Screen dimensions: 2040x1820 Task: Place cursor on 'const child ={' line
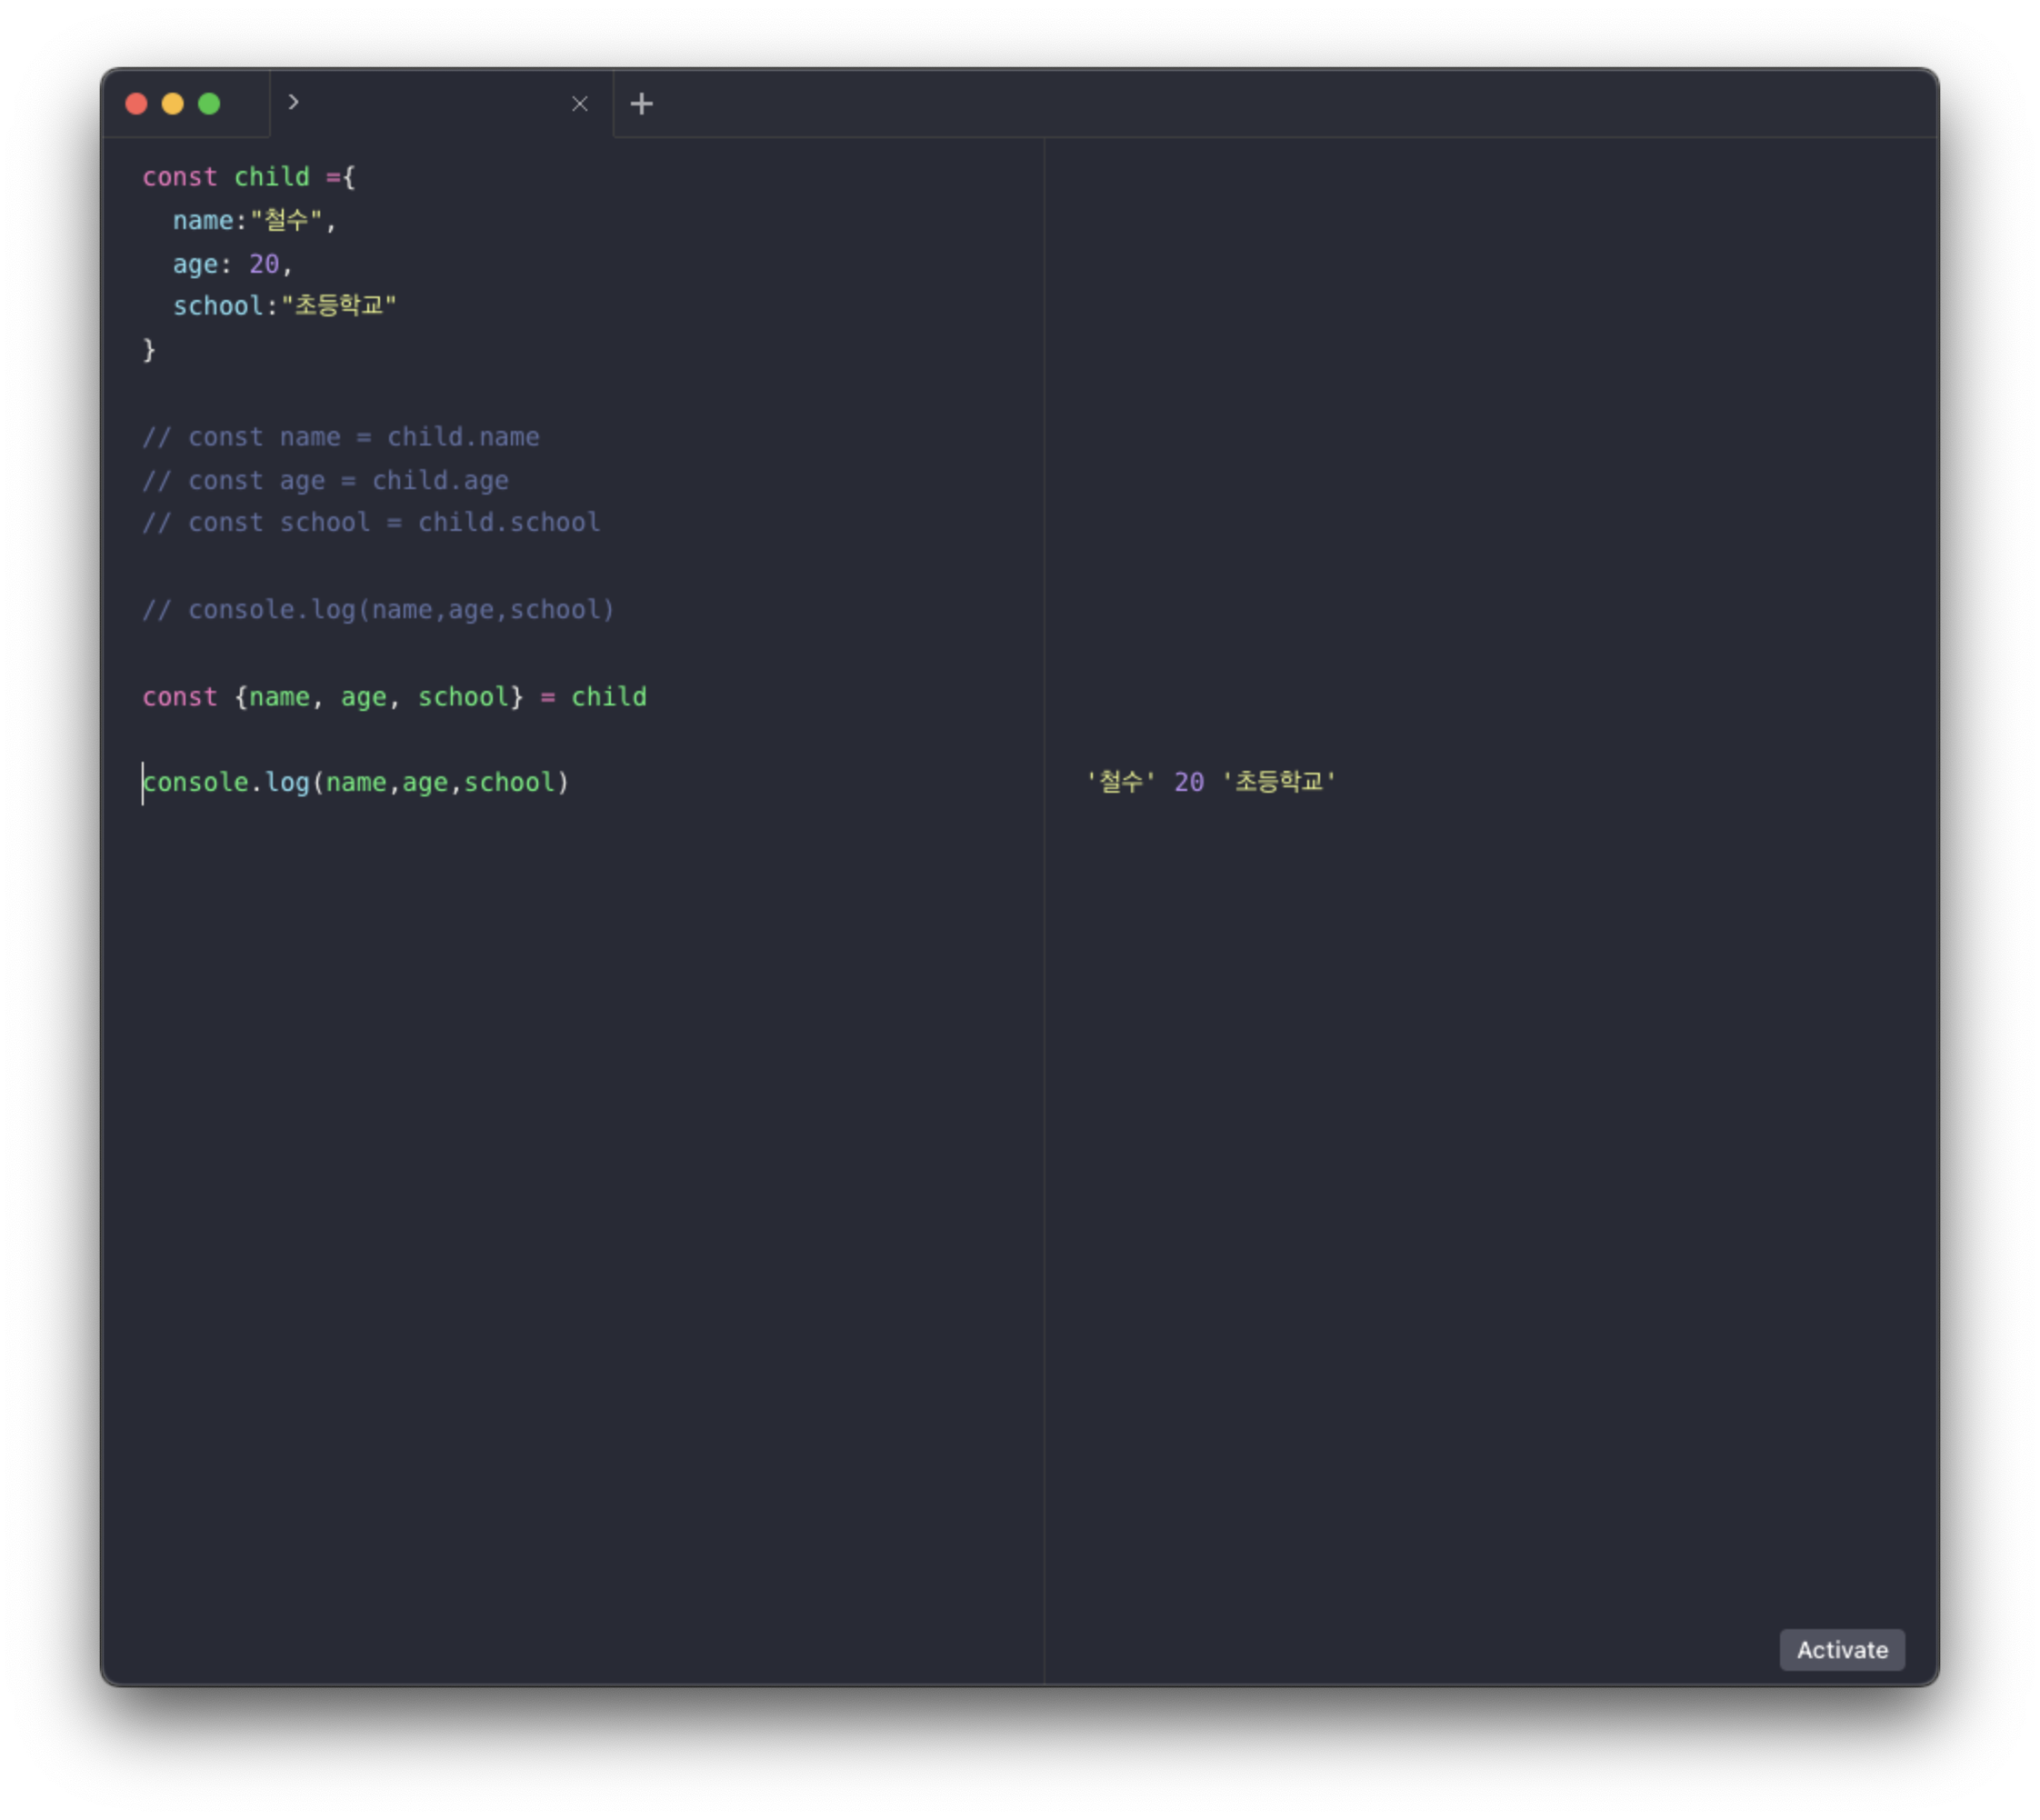click(248, 177)
